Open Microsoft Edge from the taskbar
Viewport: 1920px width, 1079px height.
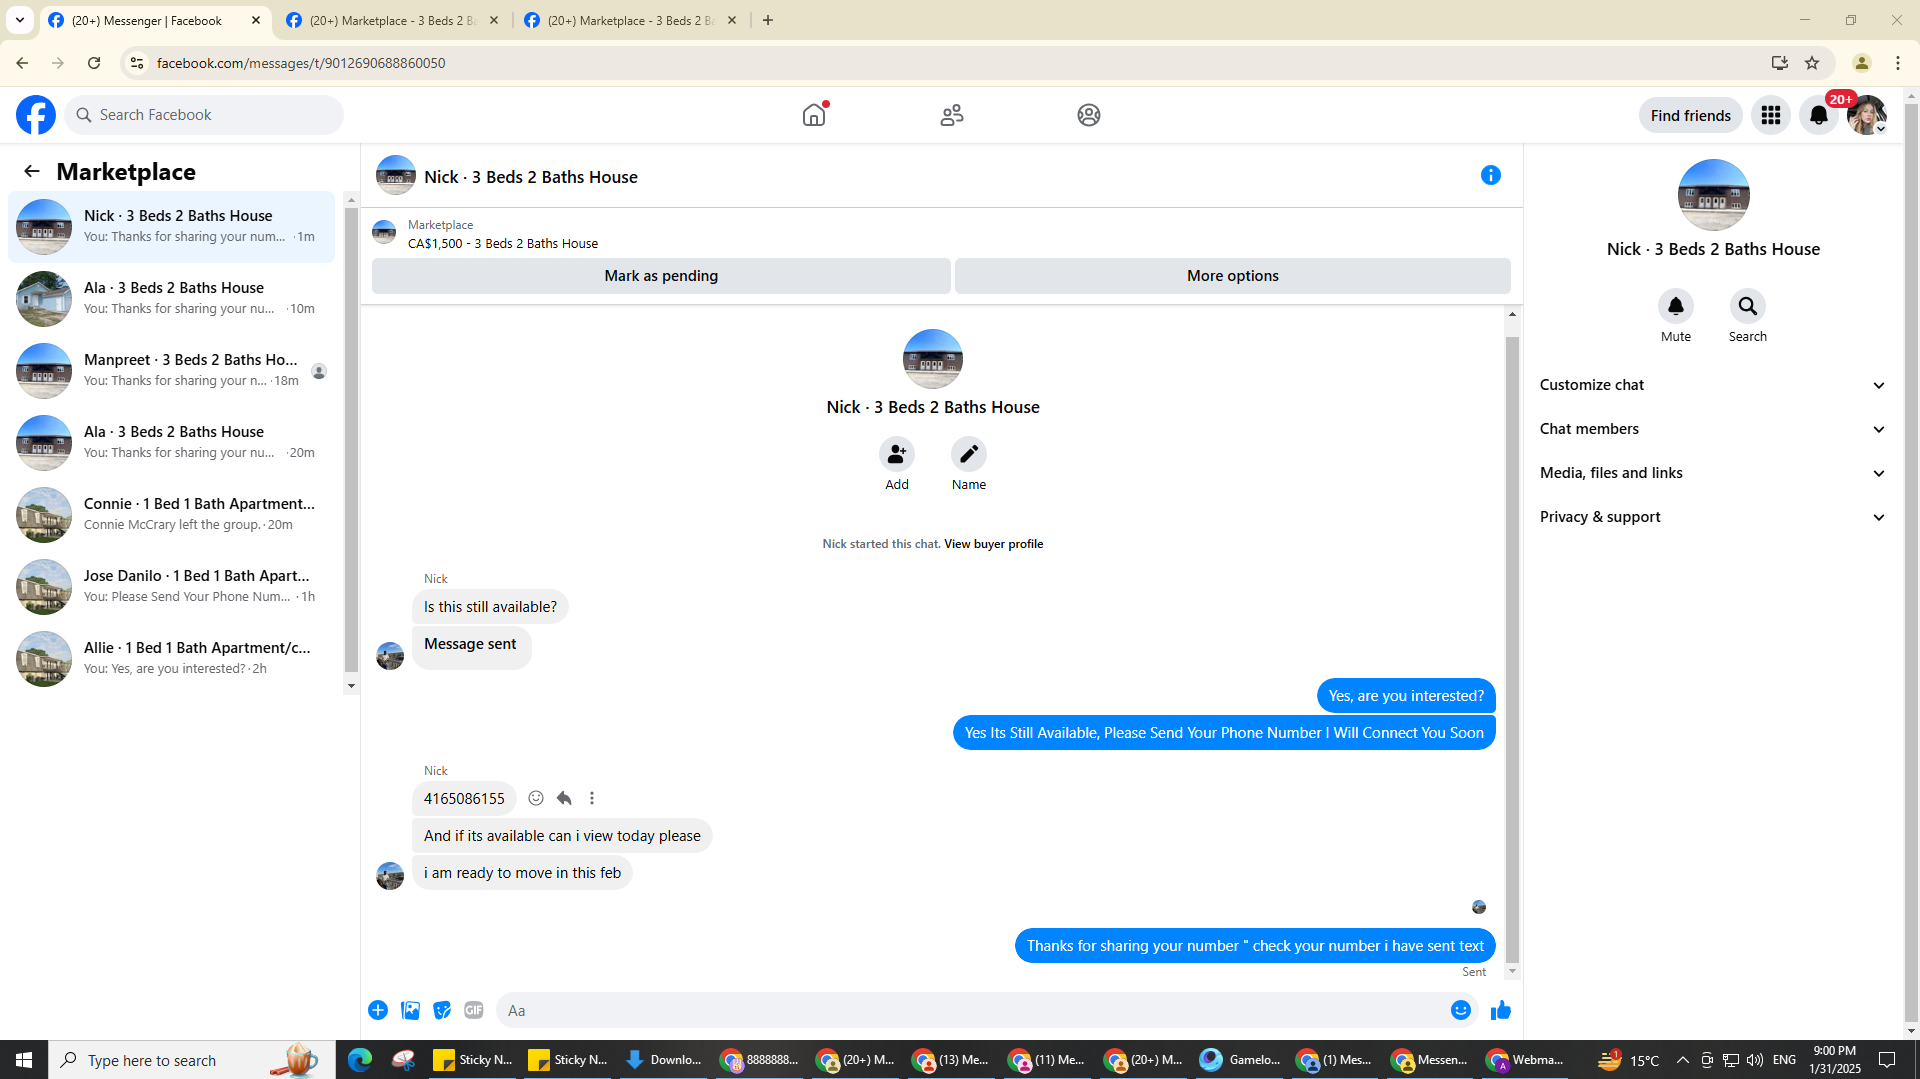[x=360, y=1060]
